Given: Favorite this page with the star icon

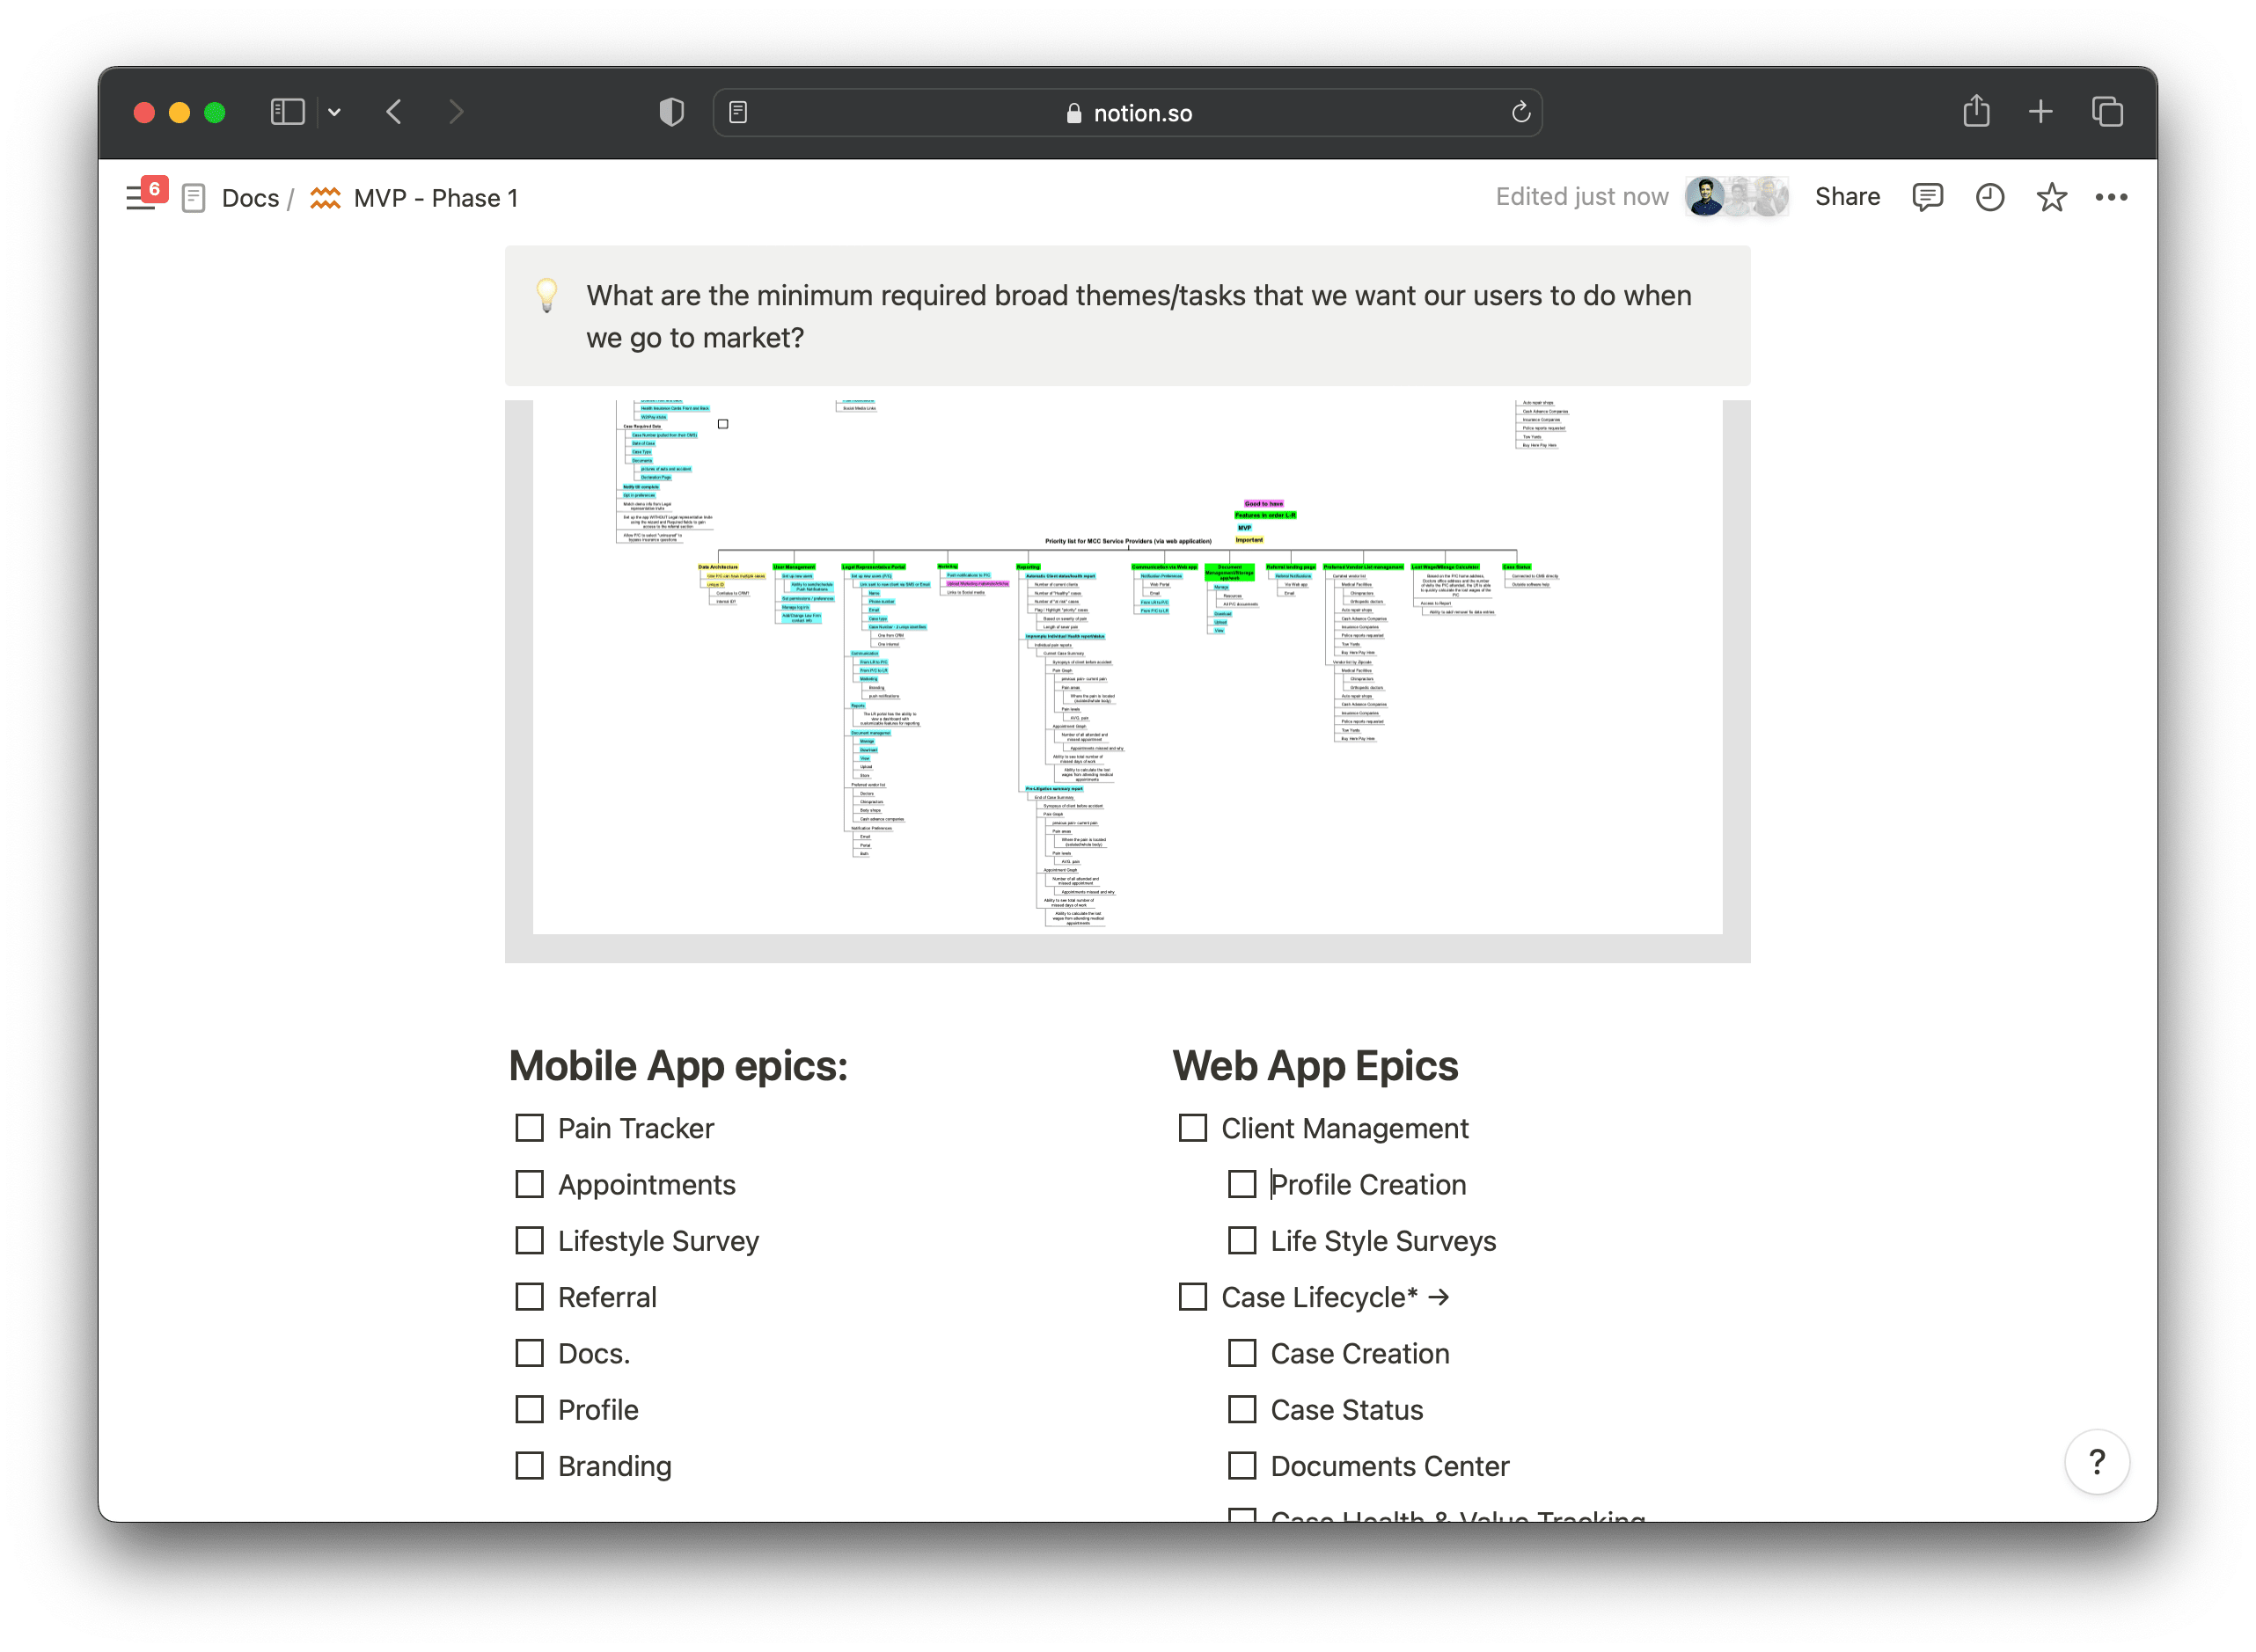Looking at the screenshot, I should [x=2051, y=197].
